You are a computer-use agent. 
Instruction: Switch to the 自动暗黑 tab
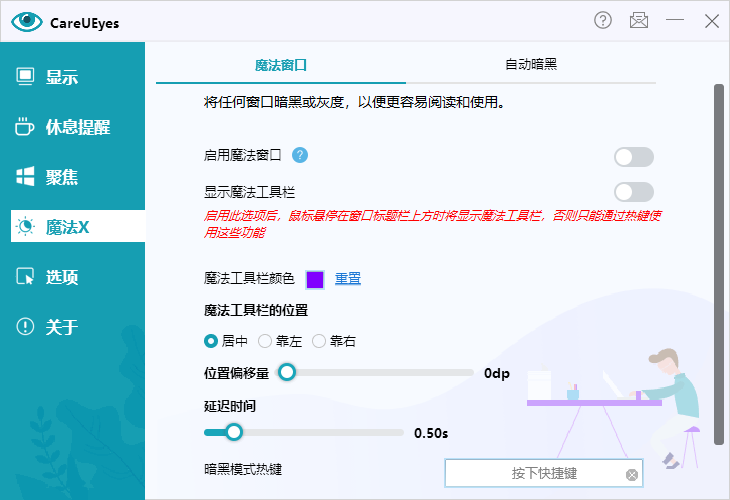(531, 65)
